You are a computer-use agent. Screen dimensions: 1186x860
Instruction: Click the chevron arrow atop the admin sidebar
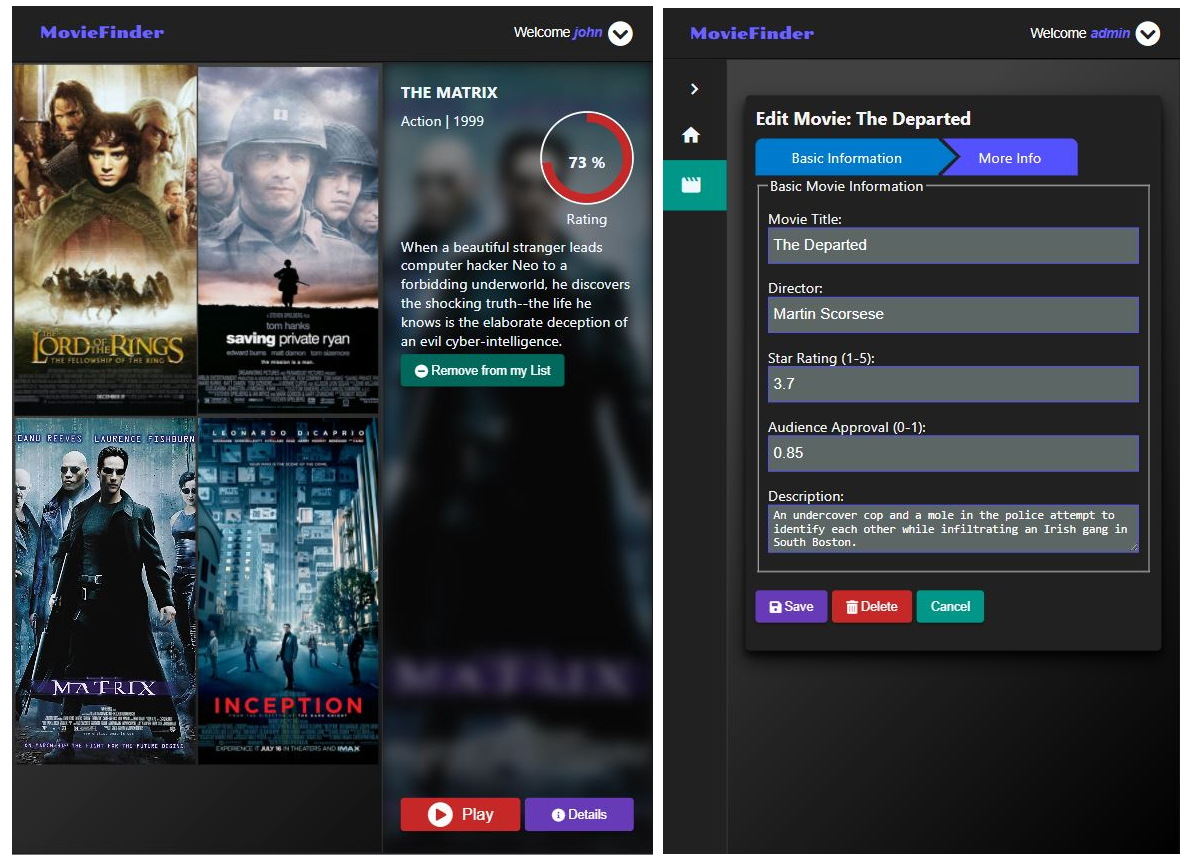tap(694, 88)
